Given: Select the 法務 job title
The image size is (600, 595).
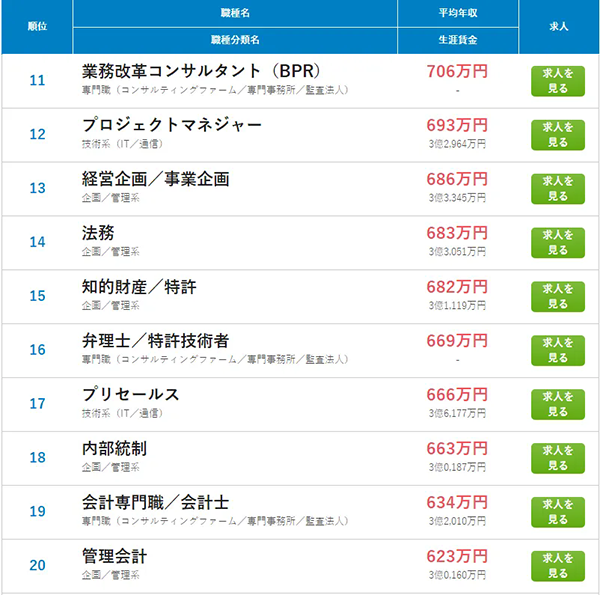Looking at the screenshot, I should point(98,233).
